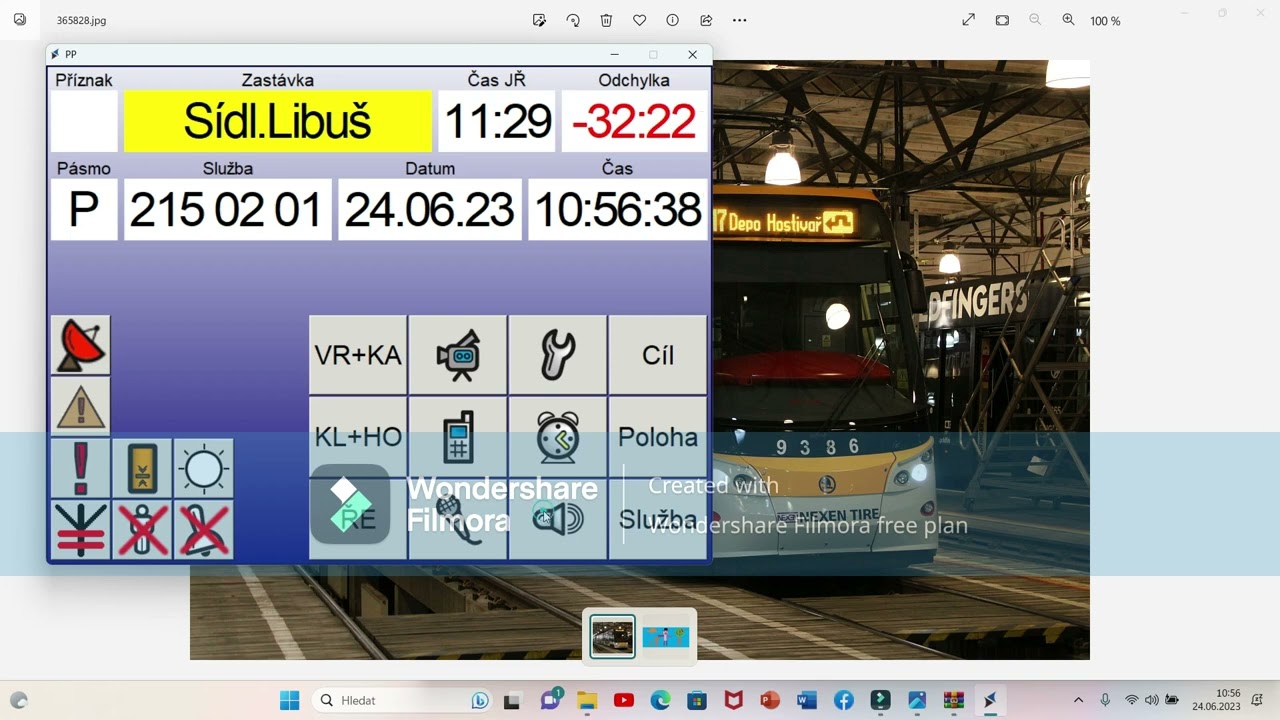Fit image to window in Photos
Screen dimensions: 1280x720
1002,20
